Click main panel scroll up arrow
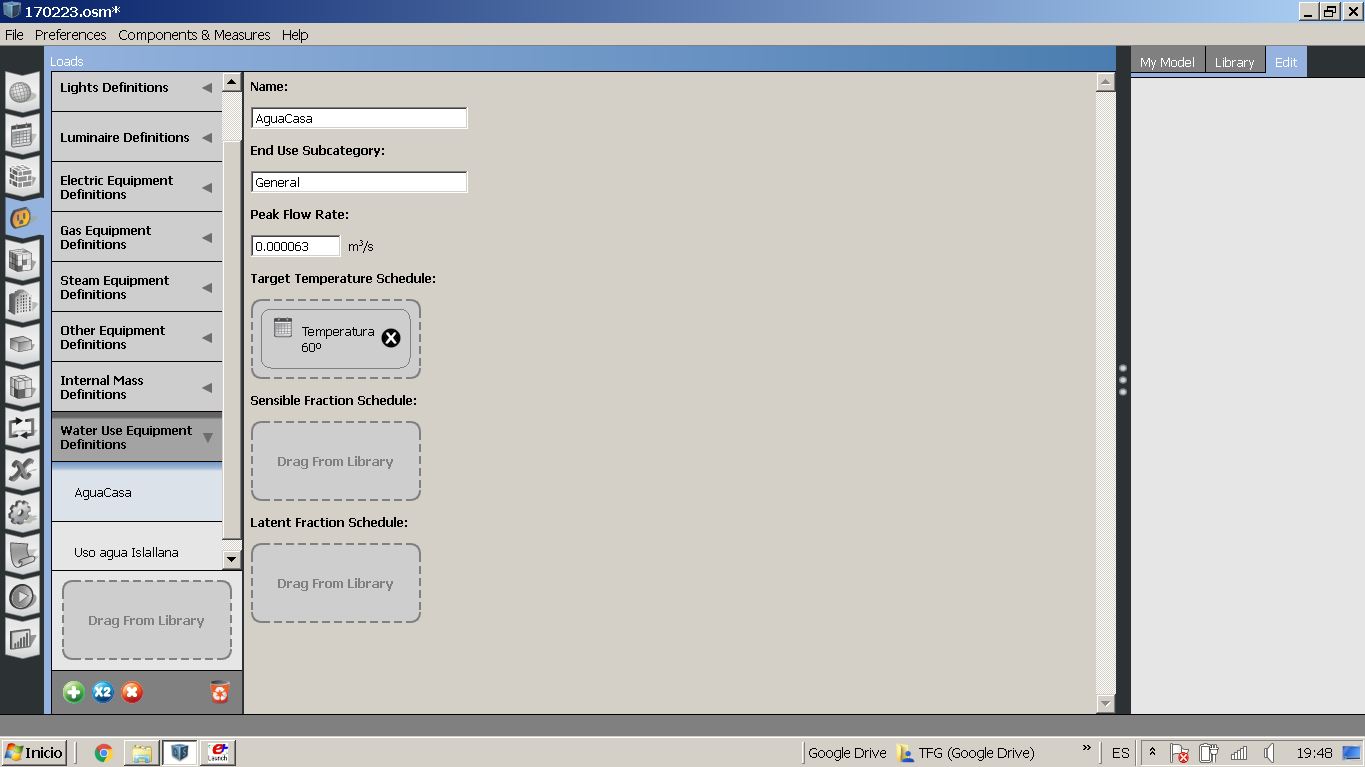This screenshot has width=1365, height=767. 1105,82
